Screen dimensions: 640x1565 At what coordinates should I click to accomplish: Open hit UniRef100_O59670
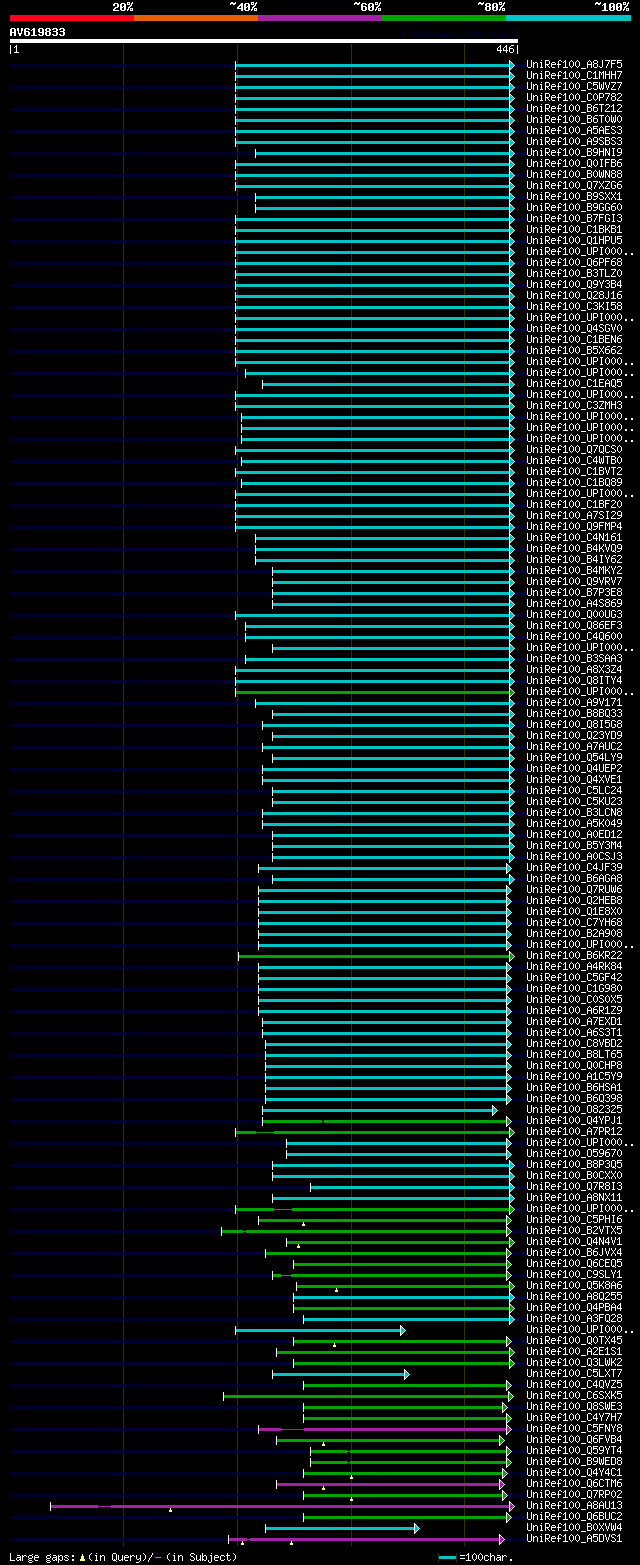tap(574, 1153)
